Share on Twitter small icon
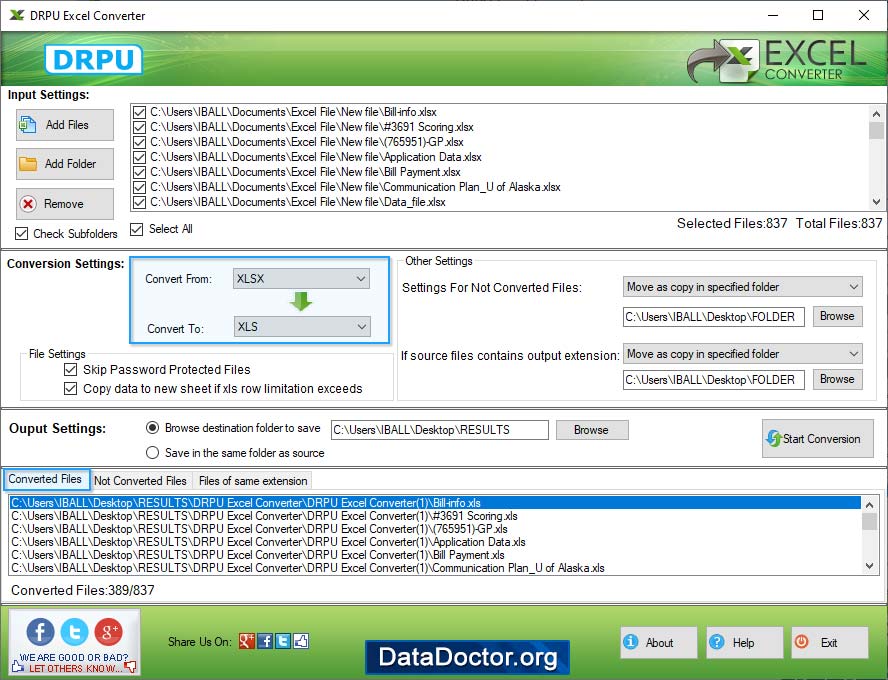Image resolution: width=888 pixels, height=680 pixels. click(283, 641)
